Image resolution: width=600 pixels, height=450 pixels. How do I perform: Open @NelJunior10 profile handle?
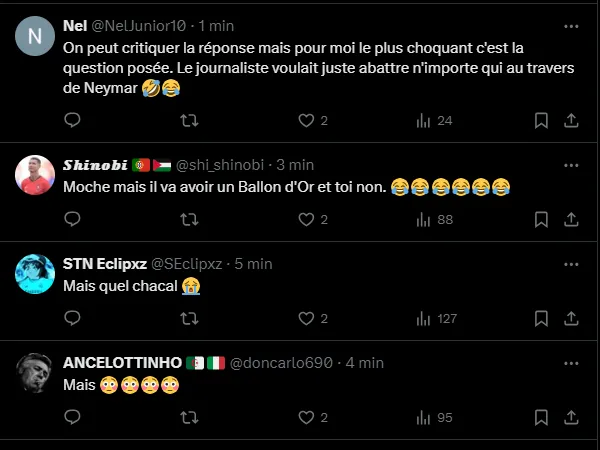140,26
